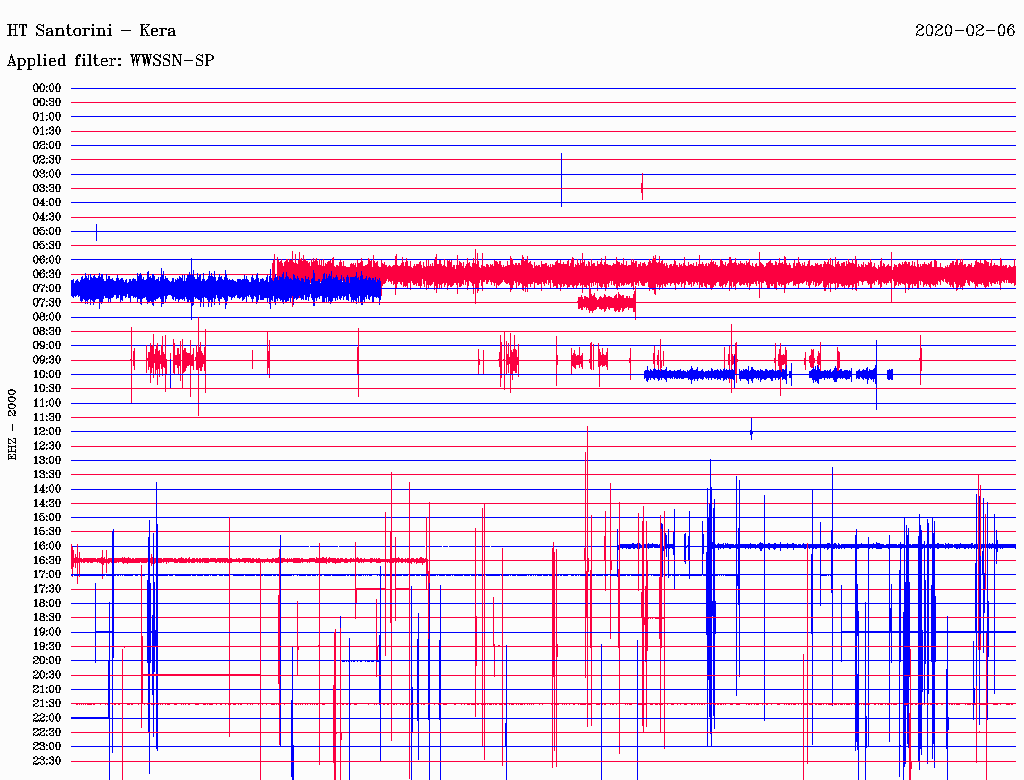
Task: Click the 02:00 time row label
Action: tap(47, 145)
